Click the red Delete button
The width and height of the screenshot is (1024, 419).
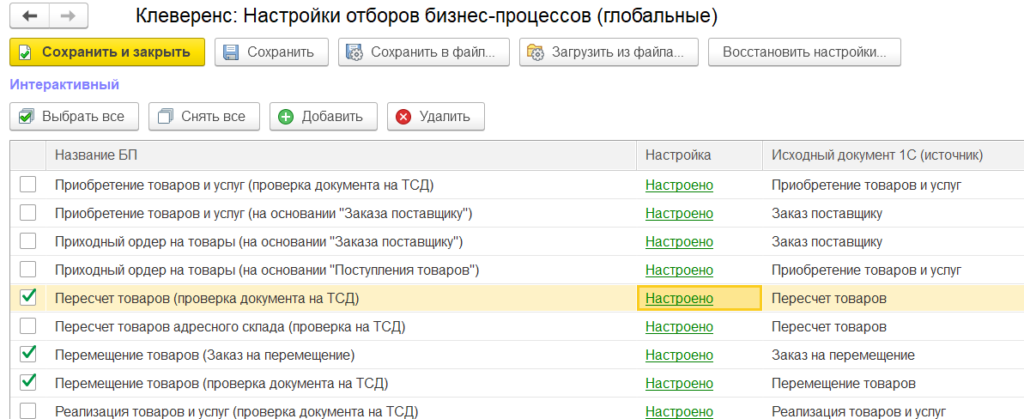point(435,116)
